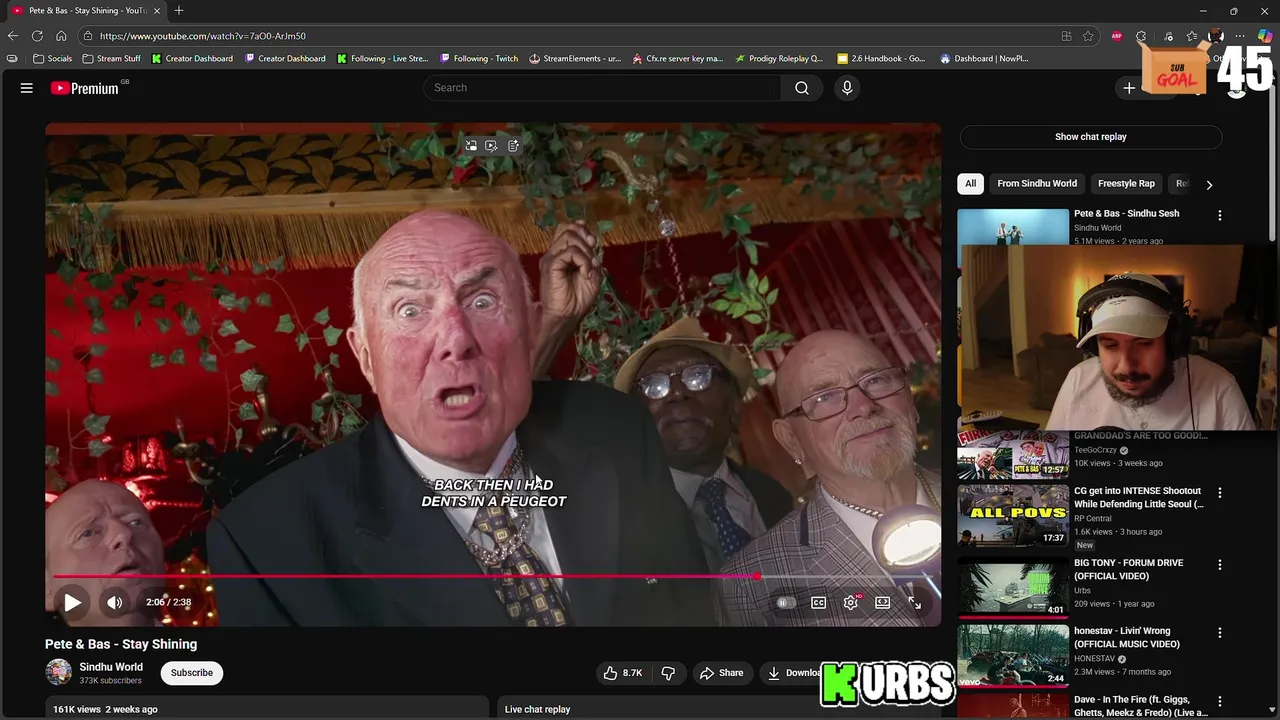
Task: Open 'honestav - Livin' Wrong' title
Action: pos(1127,638)
